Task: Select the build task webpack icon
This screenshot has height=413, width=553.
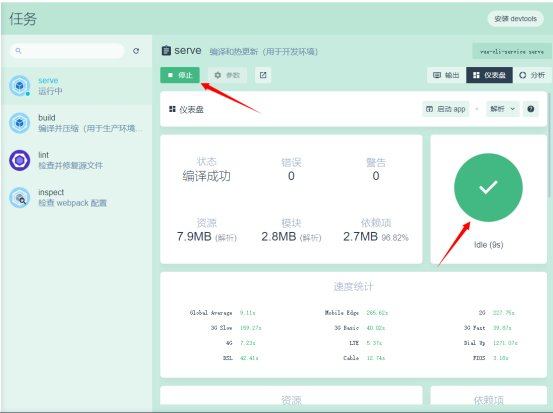Action: pyautogui.click(x=20, y=123)
